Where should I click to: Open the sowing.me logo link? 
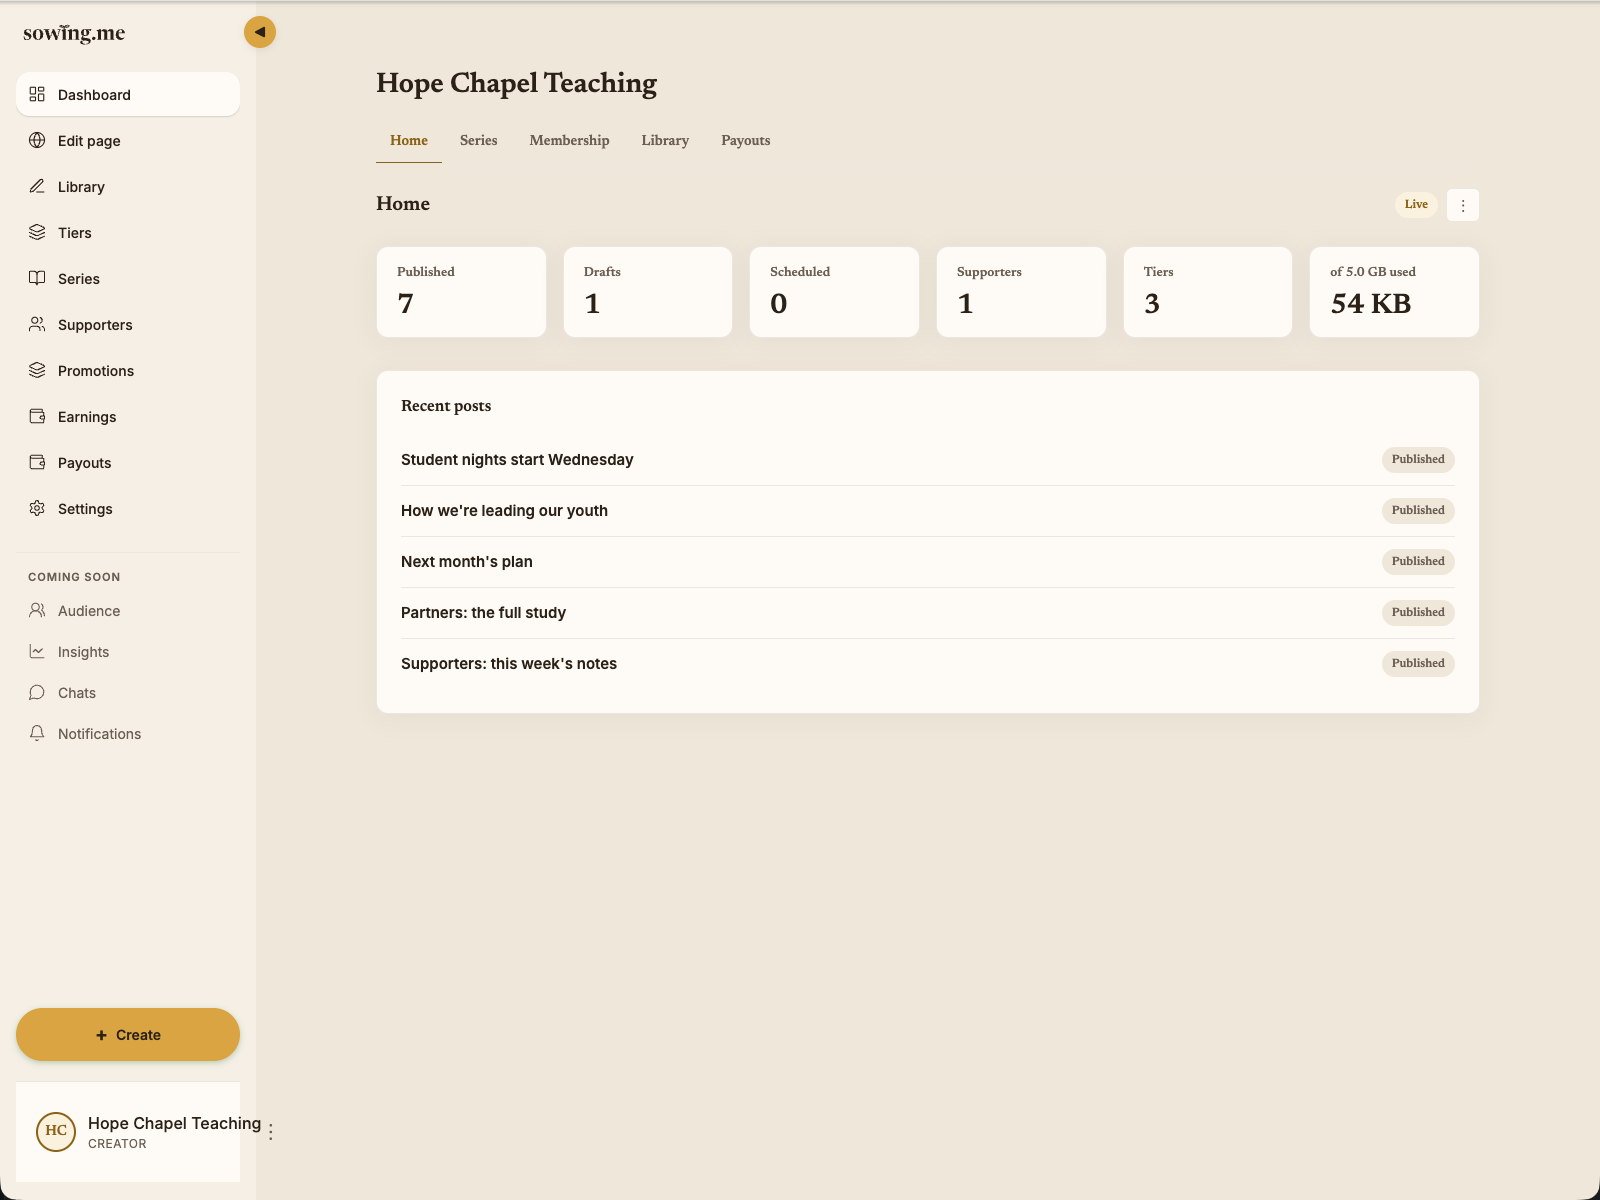[x=74, y=32]
